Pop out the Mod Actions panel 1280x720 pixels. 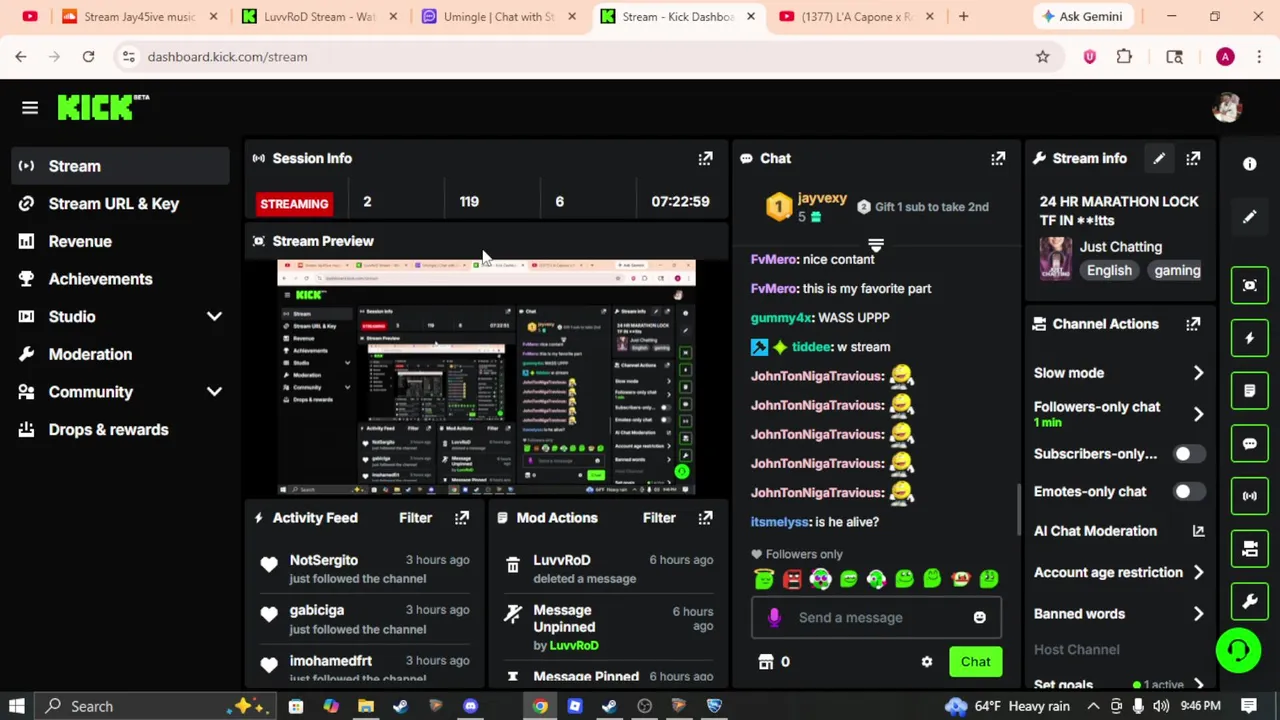(x=705, y=518)
